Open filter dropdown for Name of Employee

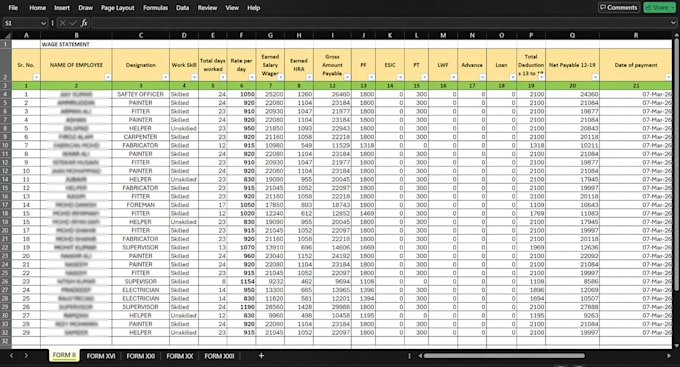108,77
